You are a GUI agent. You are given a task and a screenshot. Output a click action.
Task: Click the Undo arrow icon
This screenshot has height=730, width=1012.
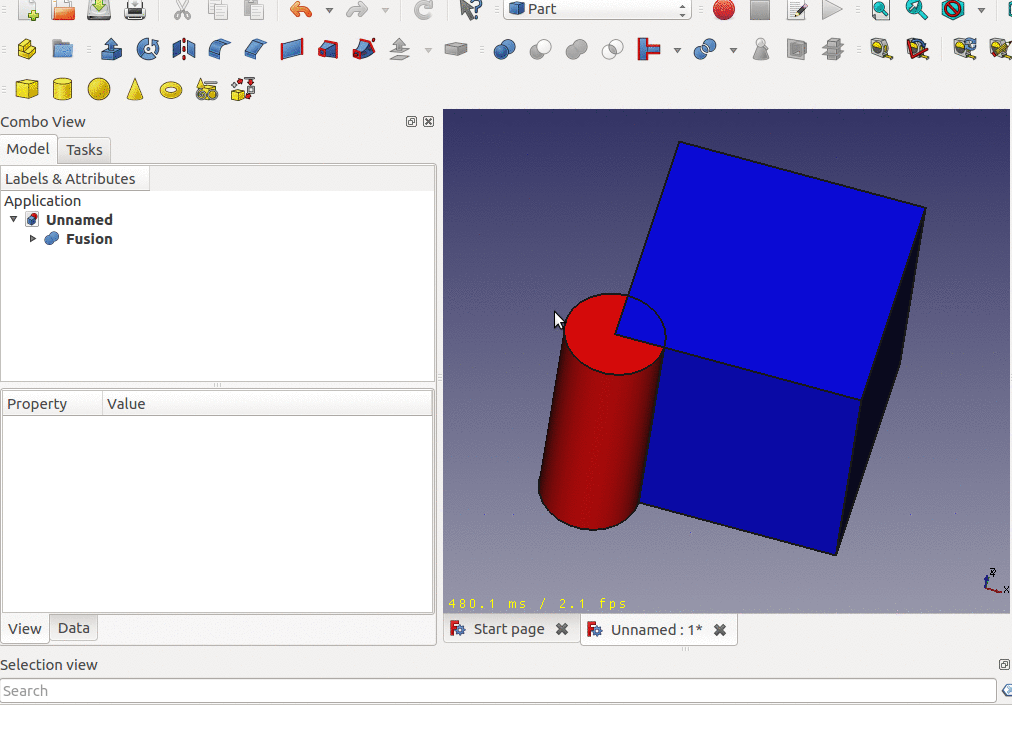301,10
